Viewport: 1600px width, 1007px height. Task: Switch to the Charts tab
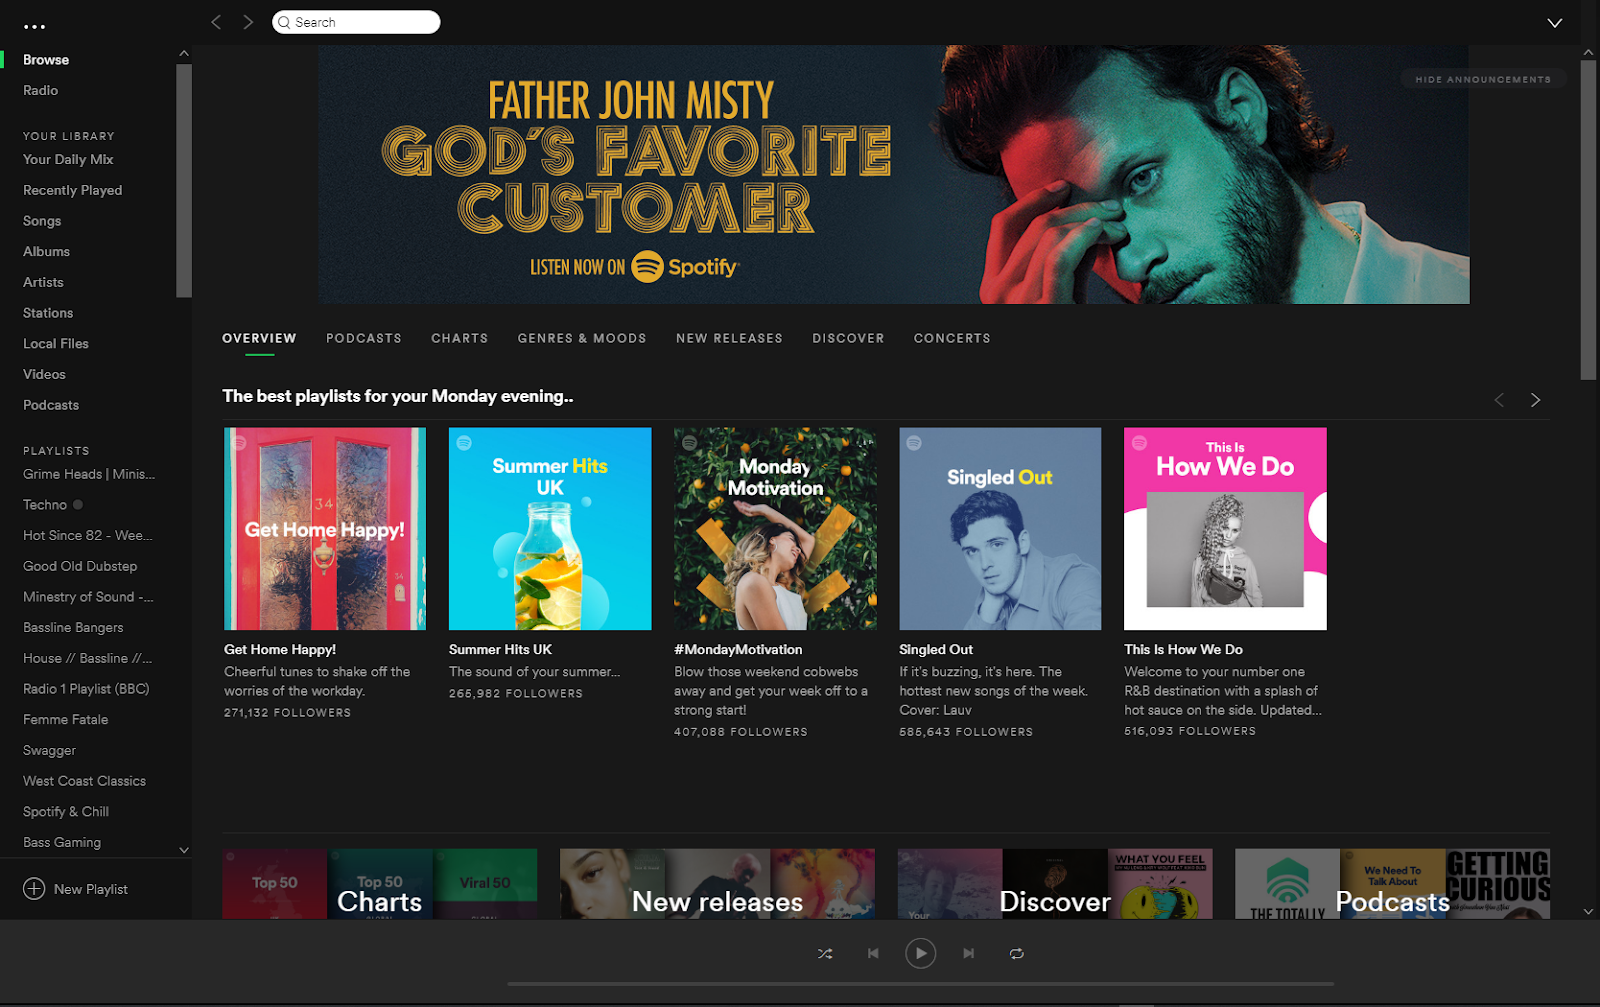460,338
